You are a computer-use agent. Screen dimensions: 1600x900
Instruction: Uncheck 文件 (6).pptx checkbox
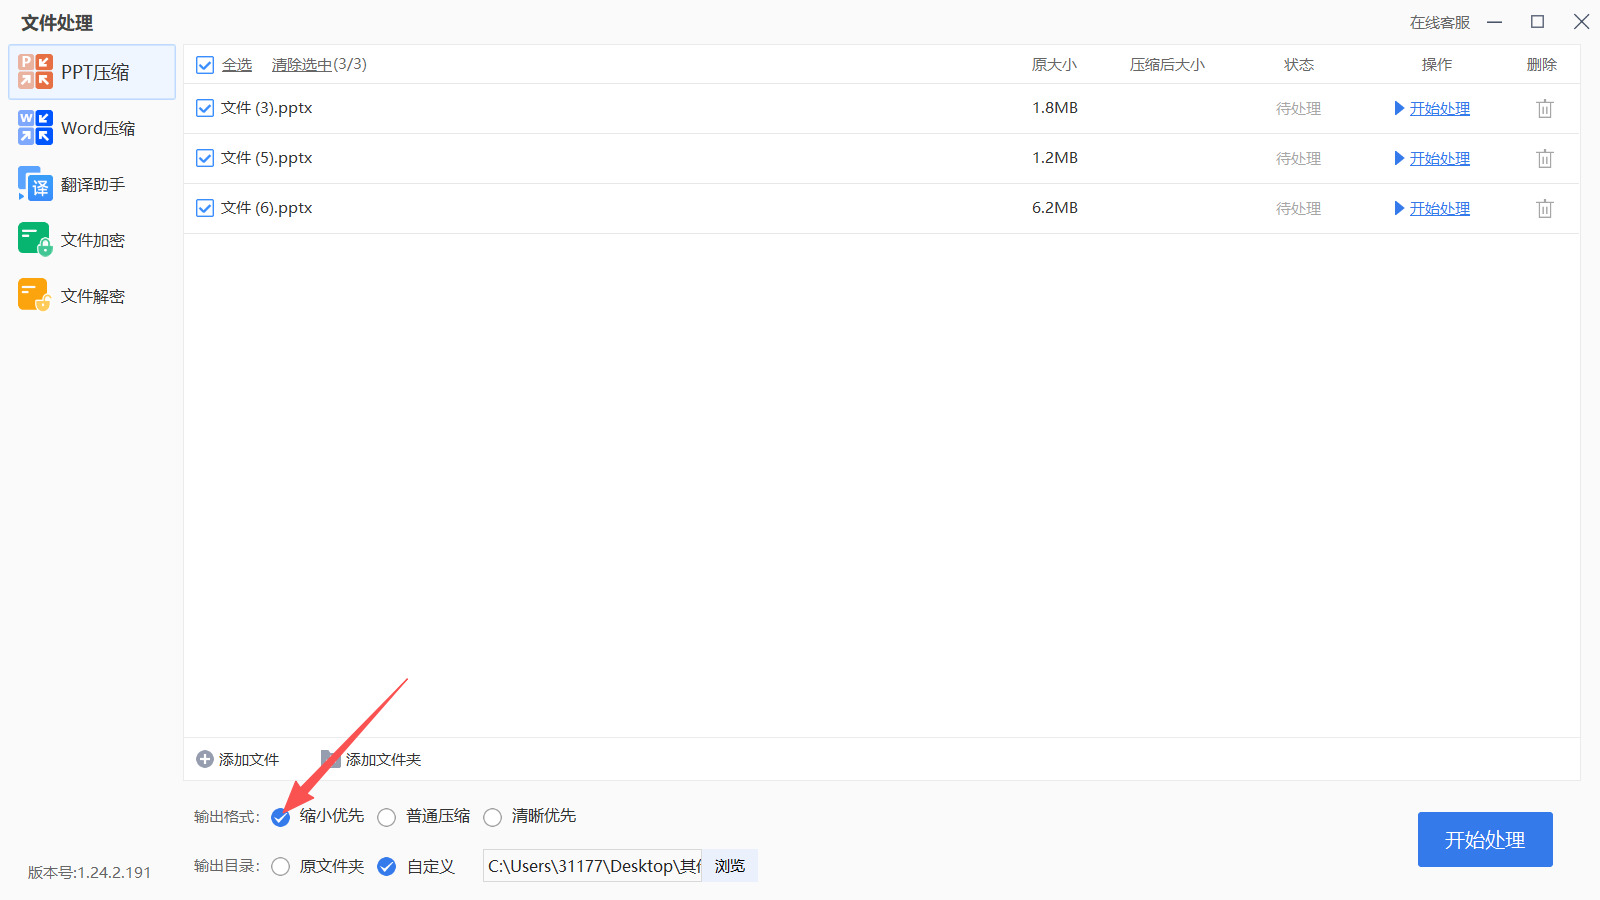coord(205,208)
